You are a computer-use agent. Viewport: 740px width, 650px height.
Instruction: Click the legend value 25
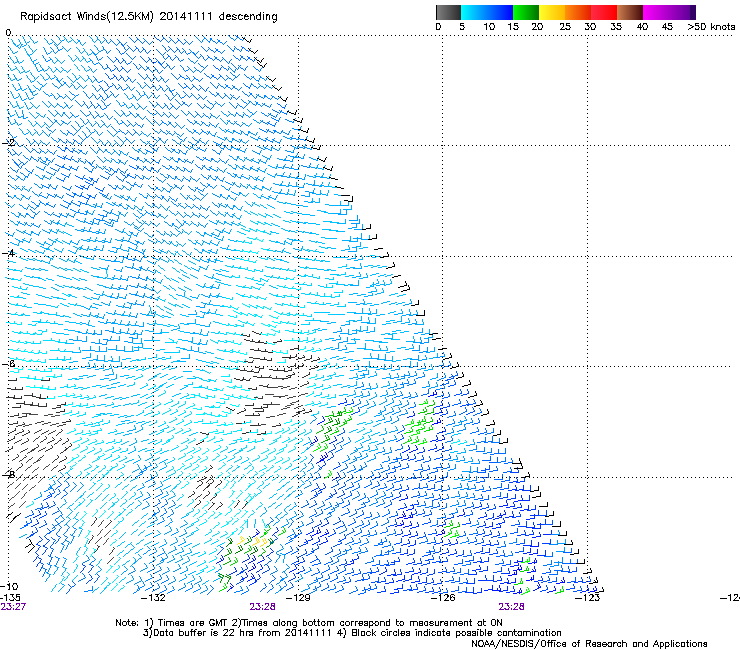[x=565, y=26]
